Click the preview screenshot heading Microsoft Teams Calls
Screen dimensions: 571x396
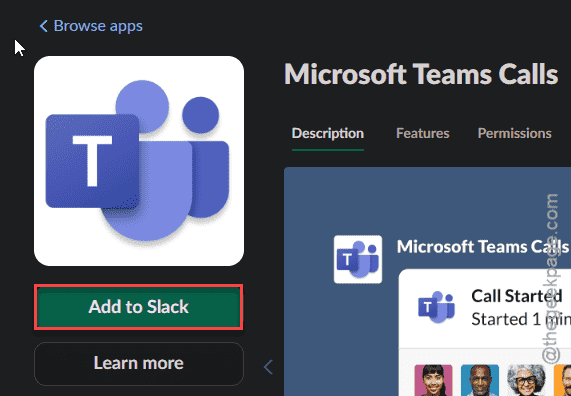coord(483,247)
